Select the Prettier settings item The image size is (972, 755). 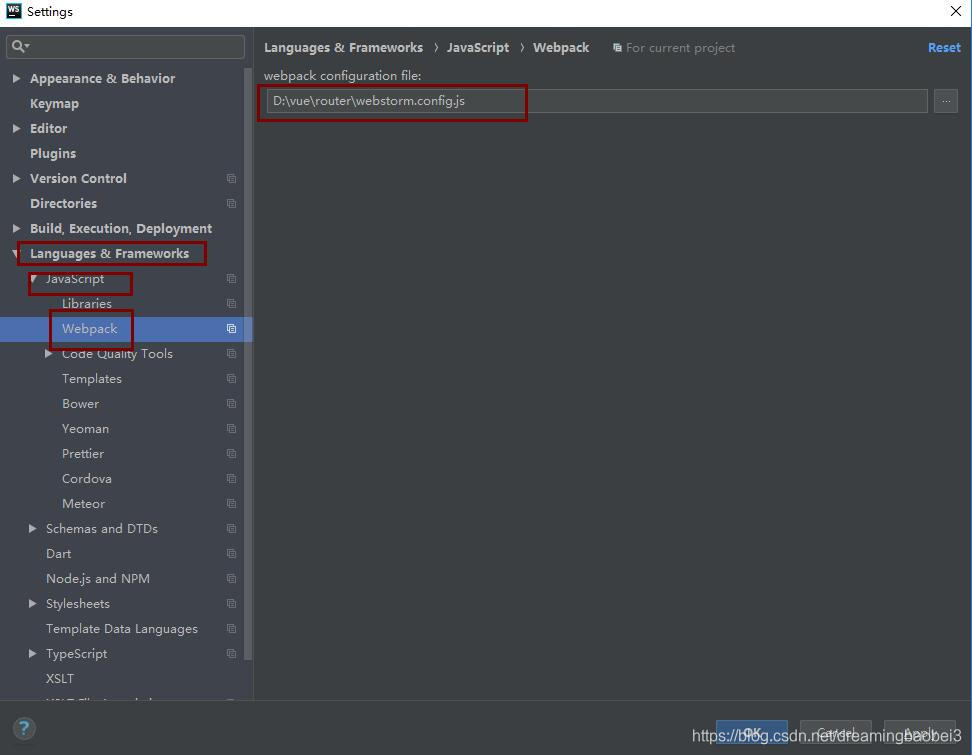point(83,454)
